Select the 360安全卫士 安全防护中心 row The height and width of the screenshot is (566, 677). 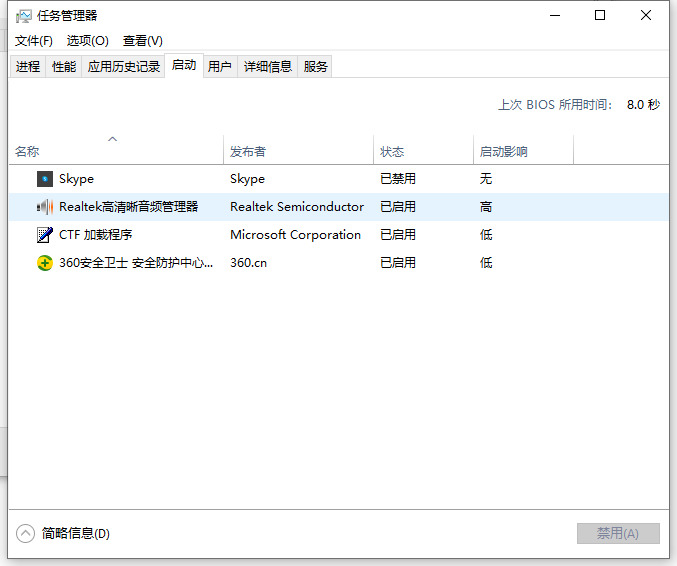[339, 263]
